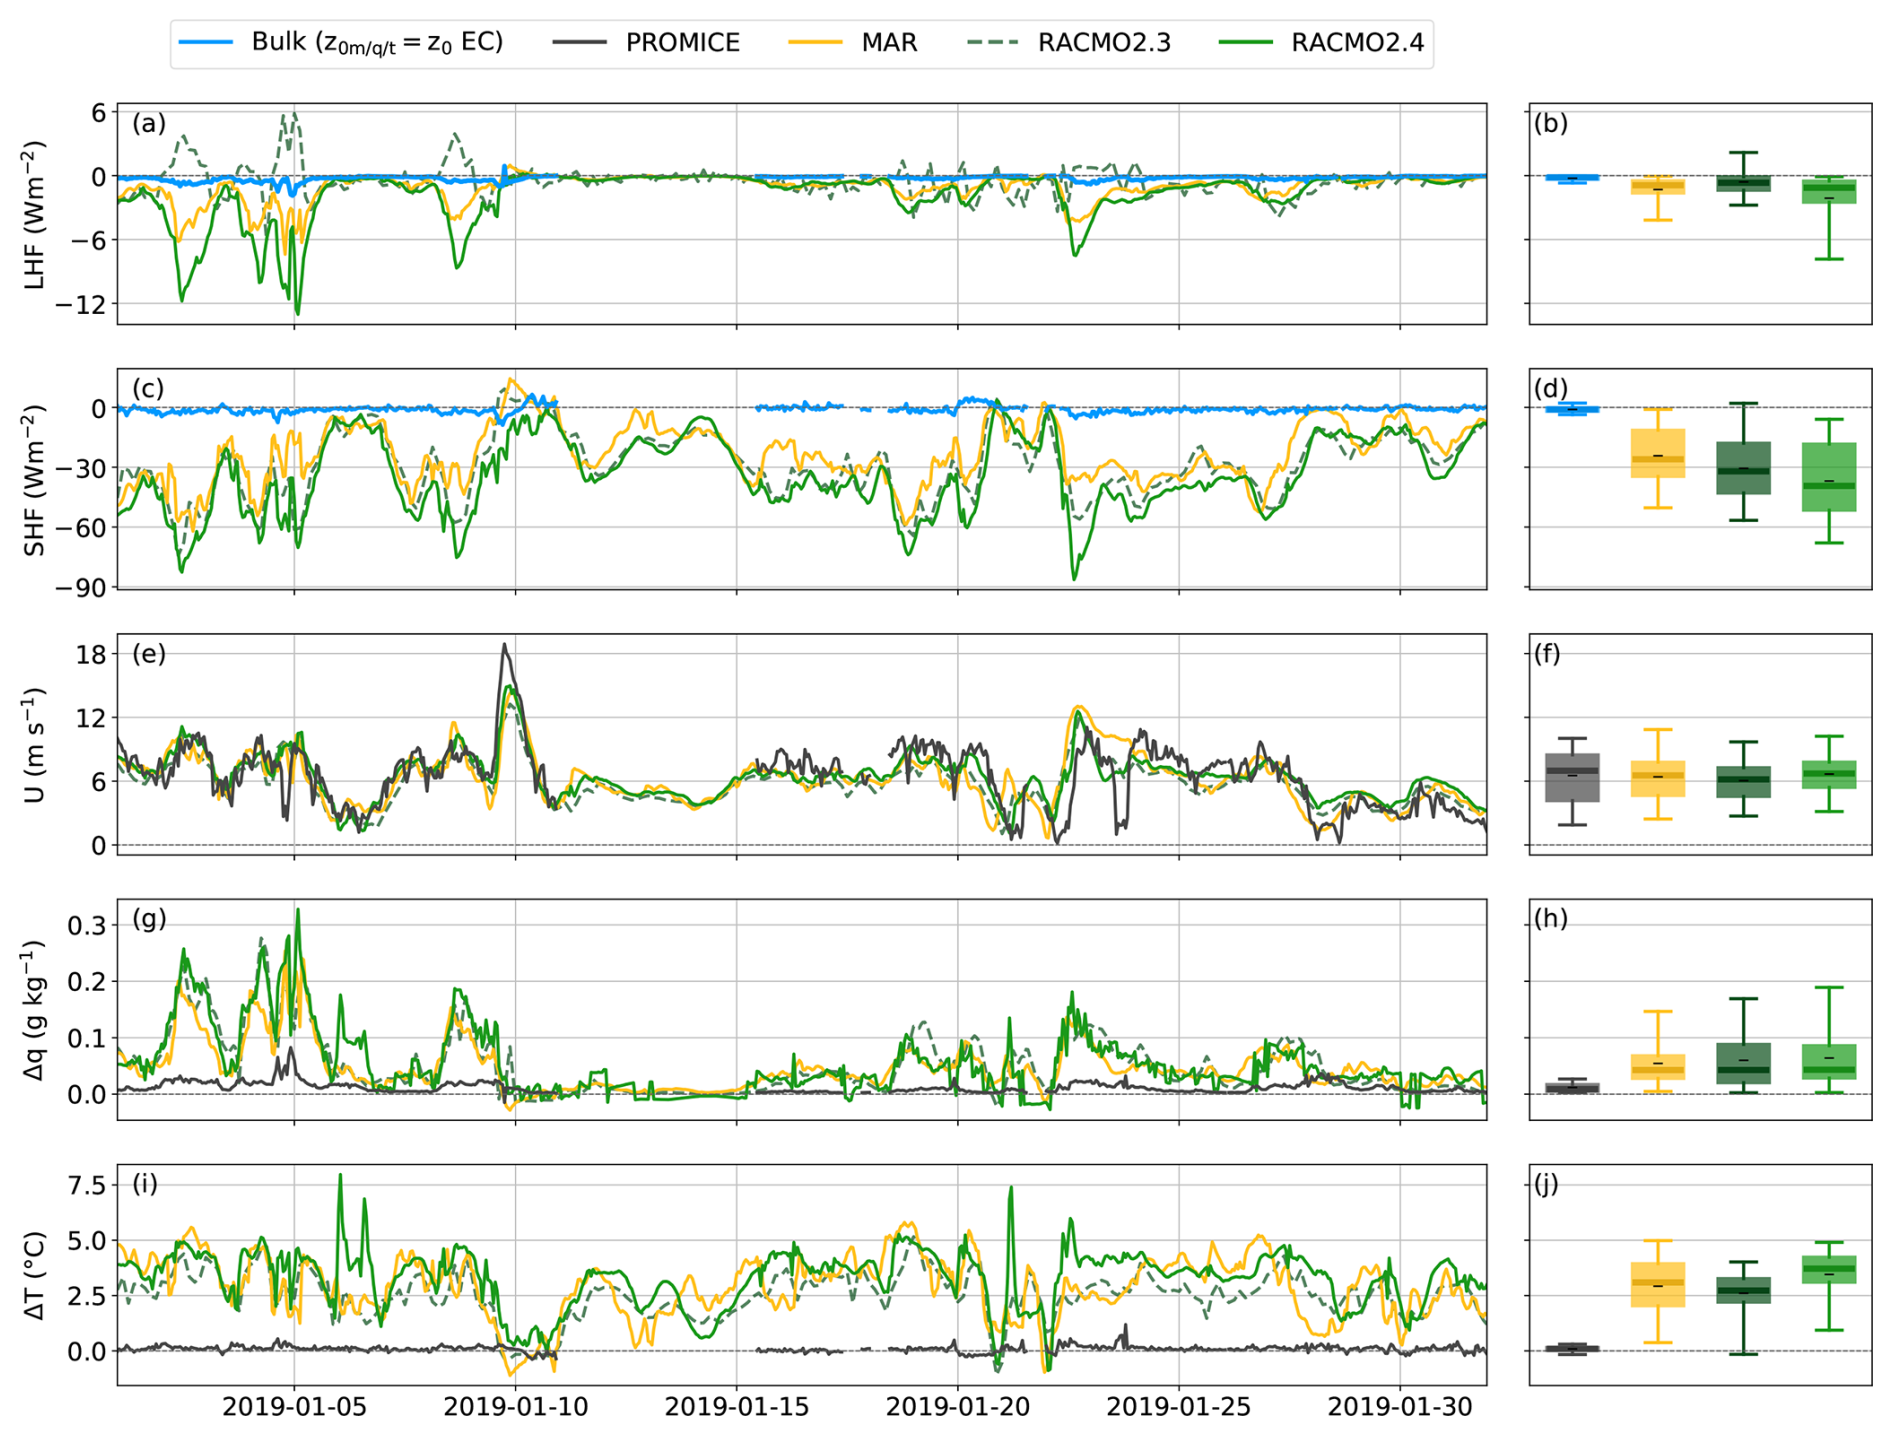The height and width of the screenshot is (1435, 1892).
Task: Click the panel (g) label
Action: click(149, 919)
